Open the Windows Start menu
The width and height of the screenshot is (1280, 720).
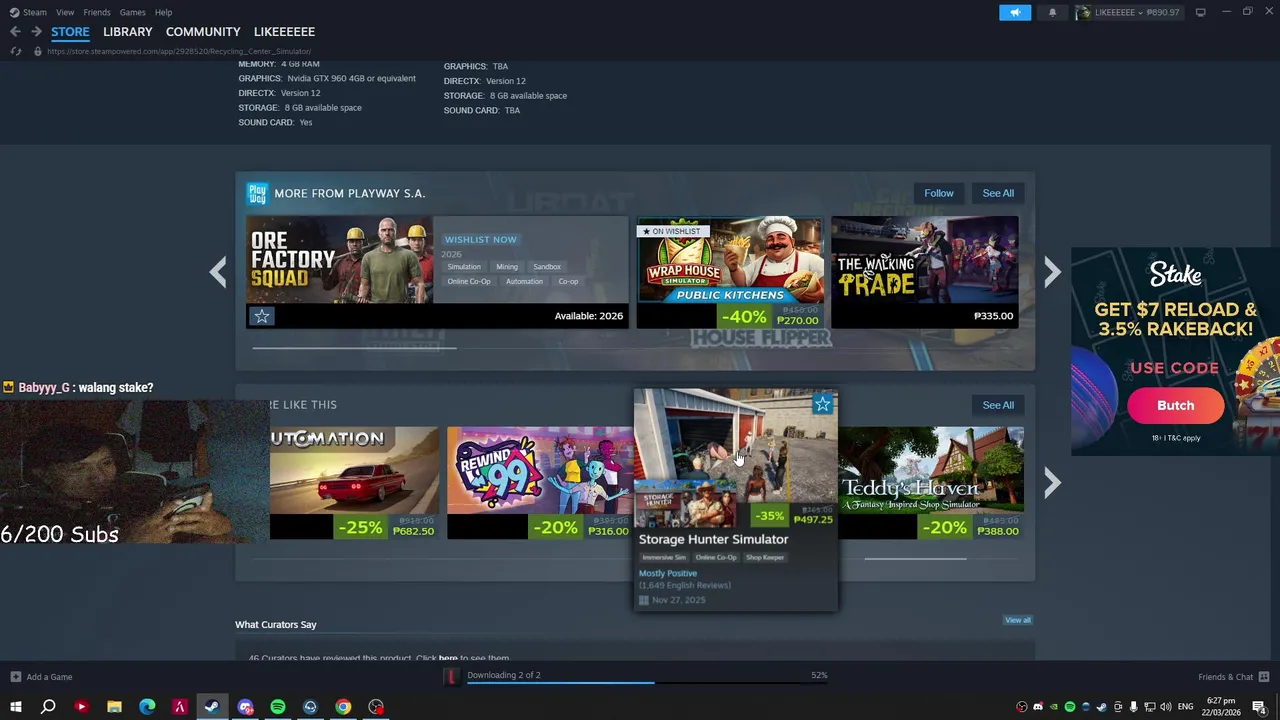[16, 707]
